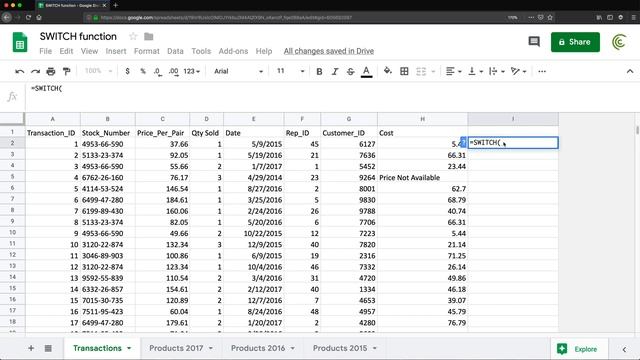Open vertical align dropdown
Screen dimensions: 640x360
click(476, 71)
